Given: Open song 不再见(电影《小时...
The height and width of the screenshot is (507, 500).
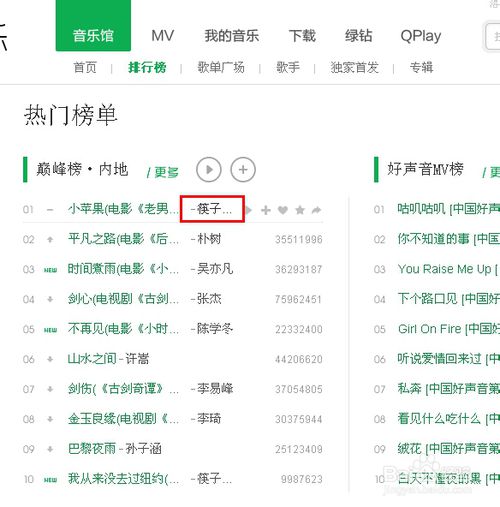Looking at the screenshot, I should (x=123, y=329).
